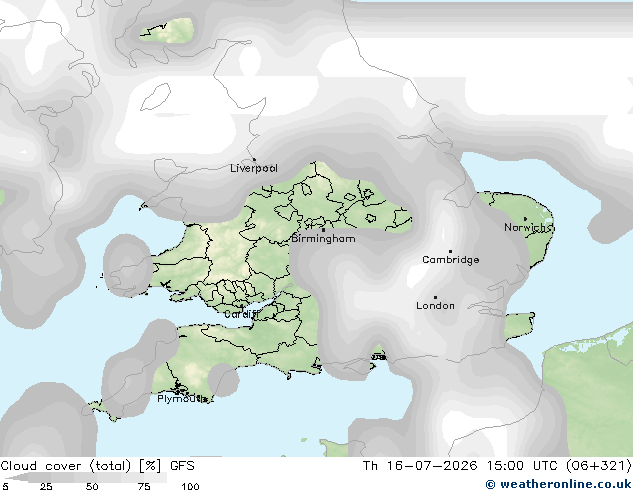Click the weatheronline.co.uk copyright text

558,484
